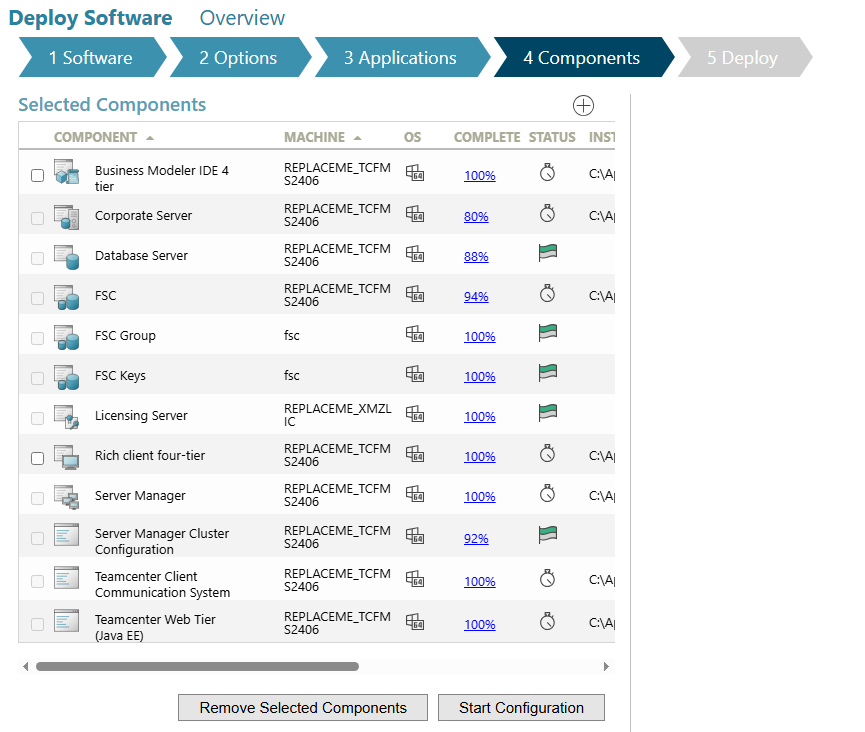This screenshot has width=865, height=732.
Task: Click the stopwatch status icon for Teamcenter Web Tier
Action: 547,621
